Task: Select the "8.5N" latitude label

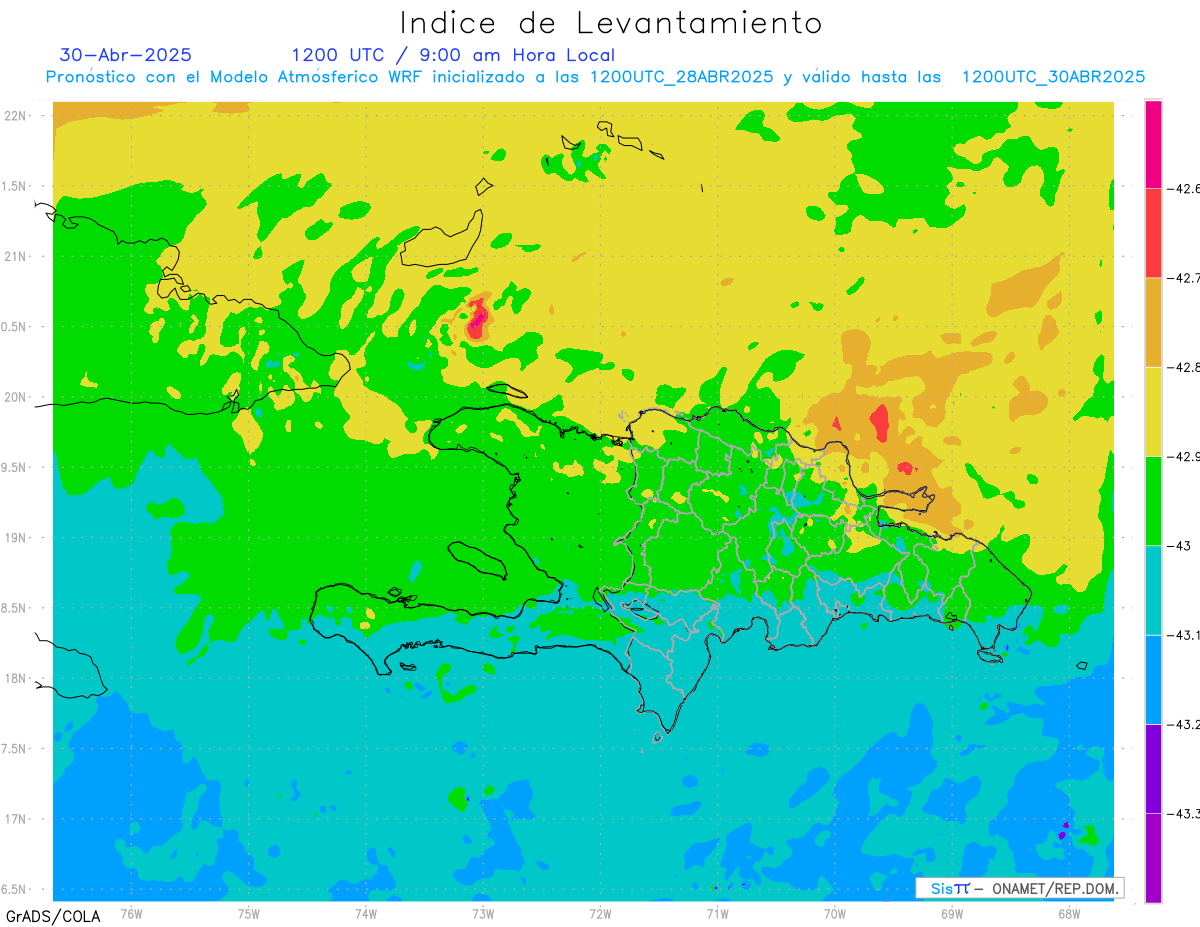Action: click(14, 608)
